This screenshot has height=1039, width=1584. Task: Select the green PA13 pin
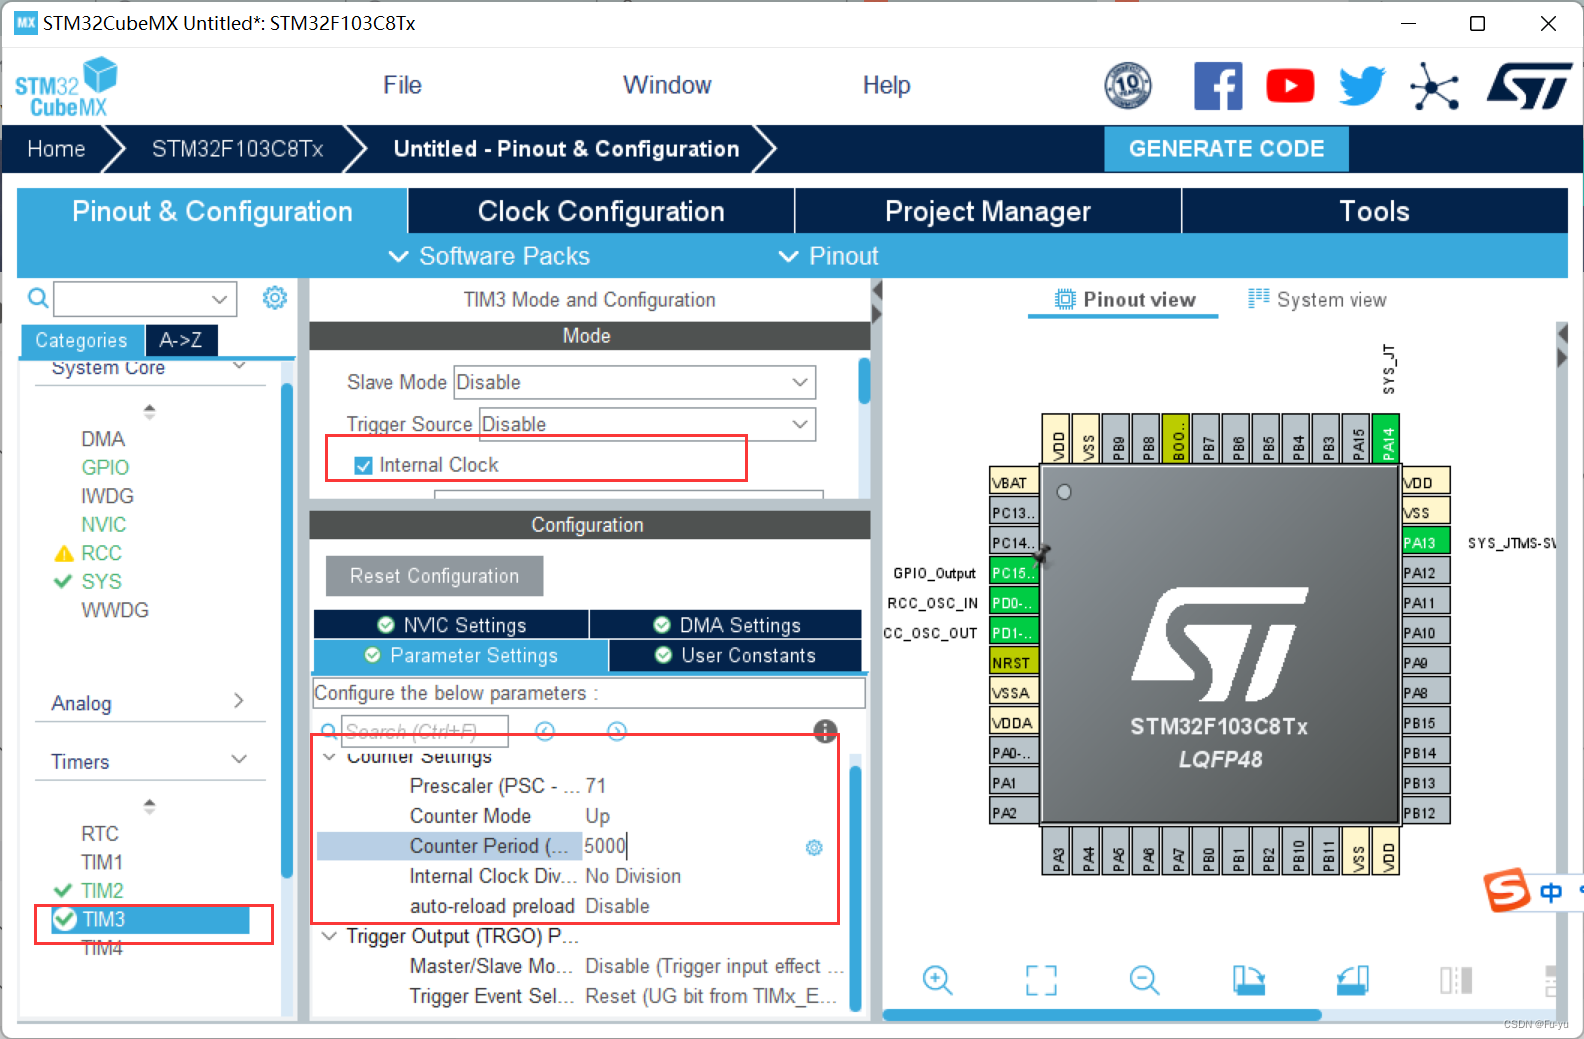point(1425,542)
